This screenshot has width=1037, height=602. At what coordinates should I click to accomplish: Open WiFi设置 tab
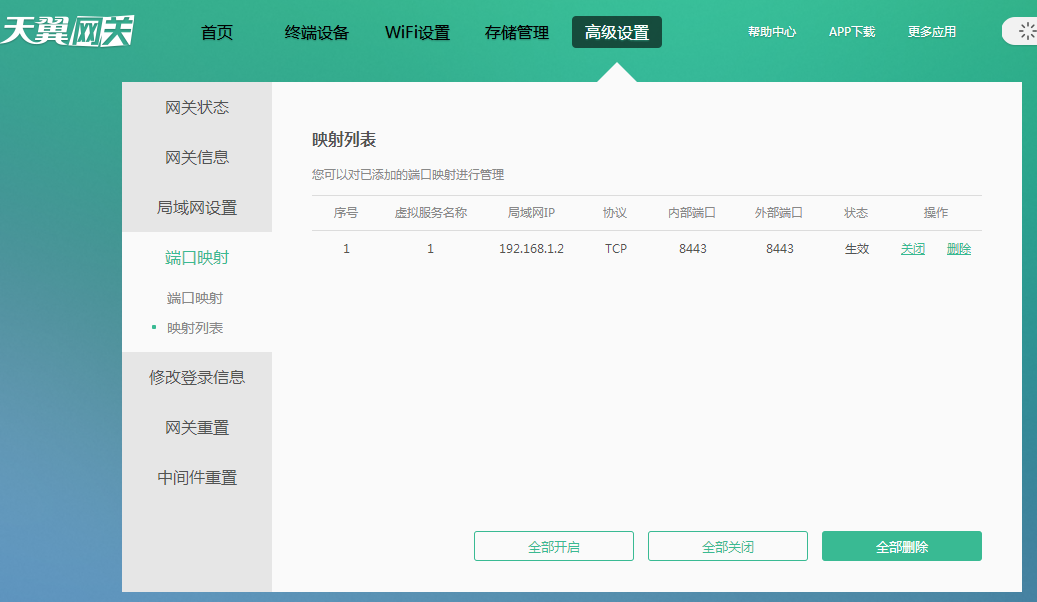click(417, 32)
